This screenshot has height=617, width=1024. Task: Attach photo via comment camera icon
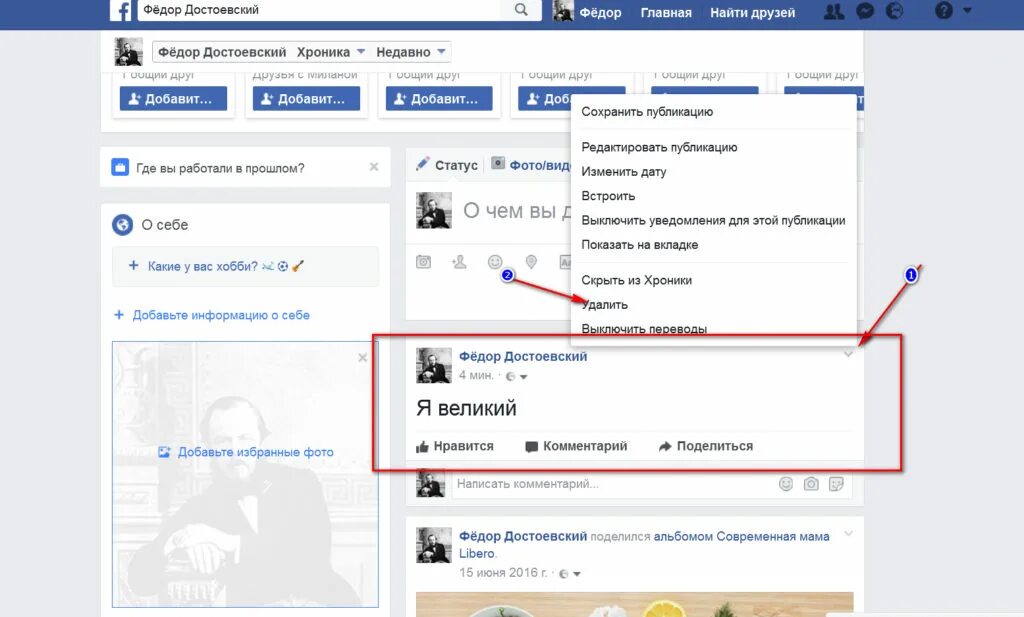(x=811, y=484)
